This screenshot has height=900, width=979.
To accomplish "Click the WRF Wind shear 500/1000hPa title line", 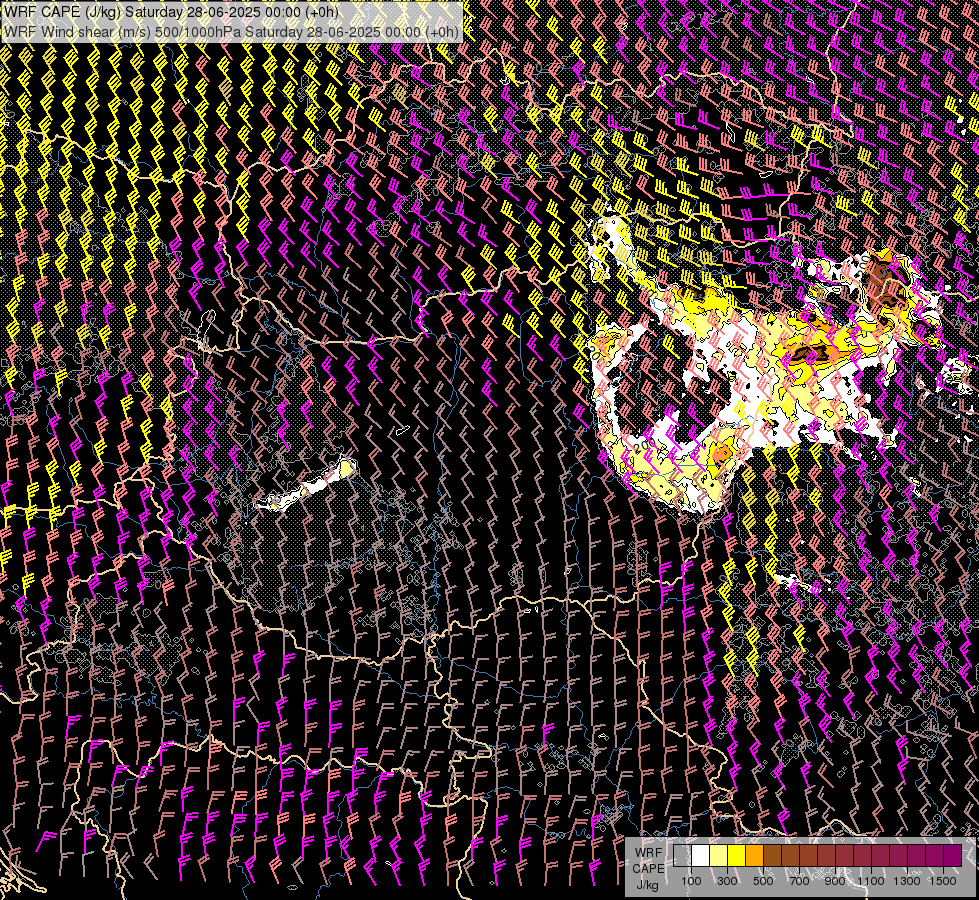I will pyautogui.click(x=232, y=32).
